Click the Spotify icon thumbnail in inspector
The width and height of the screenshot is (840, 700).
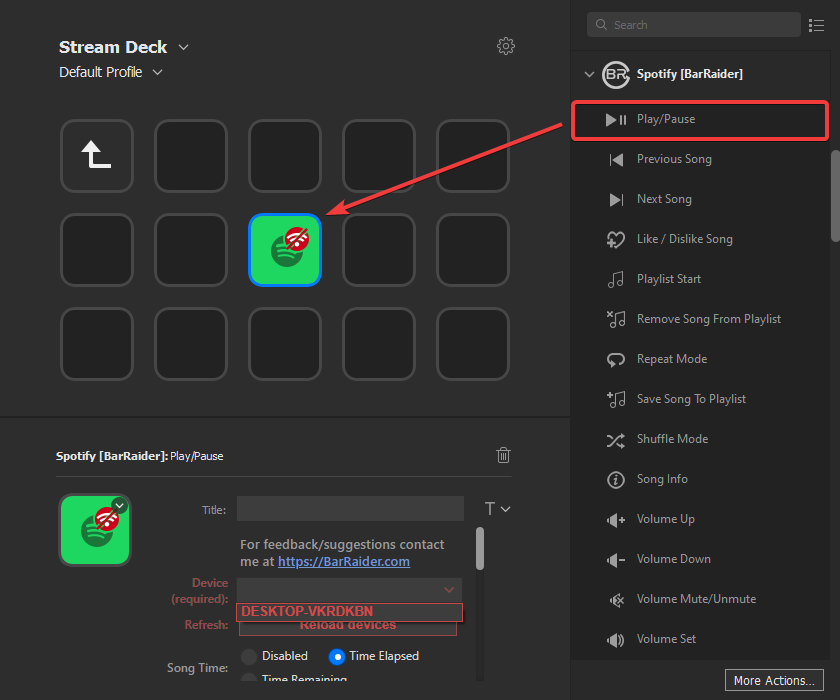coord(95,530)
